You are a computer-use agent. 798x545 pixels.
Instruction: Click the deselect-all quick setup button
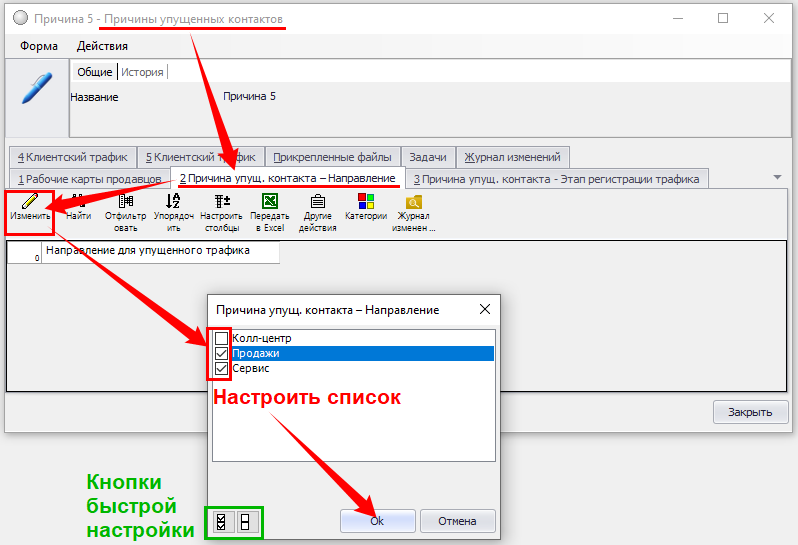(x=248, y=522)
